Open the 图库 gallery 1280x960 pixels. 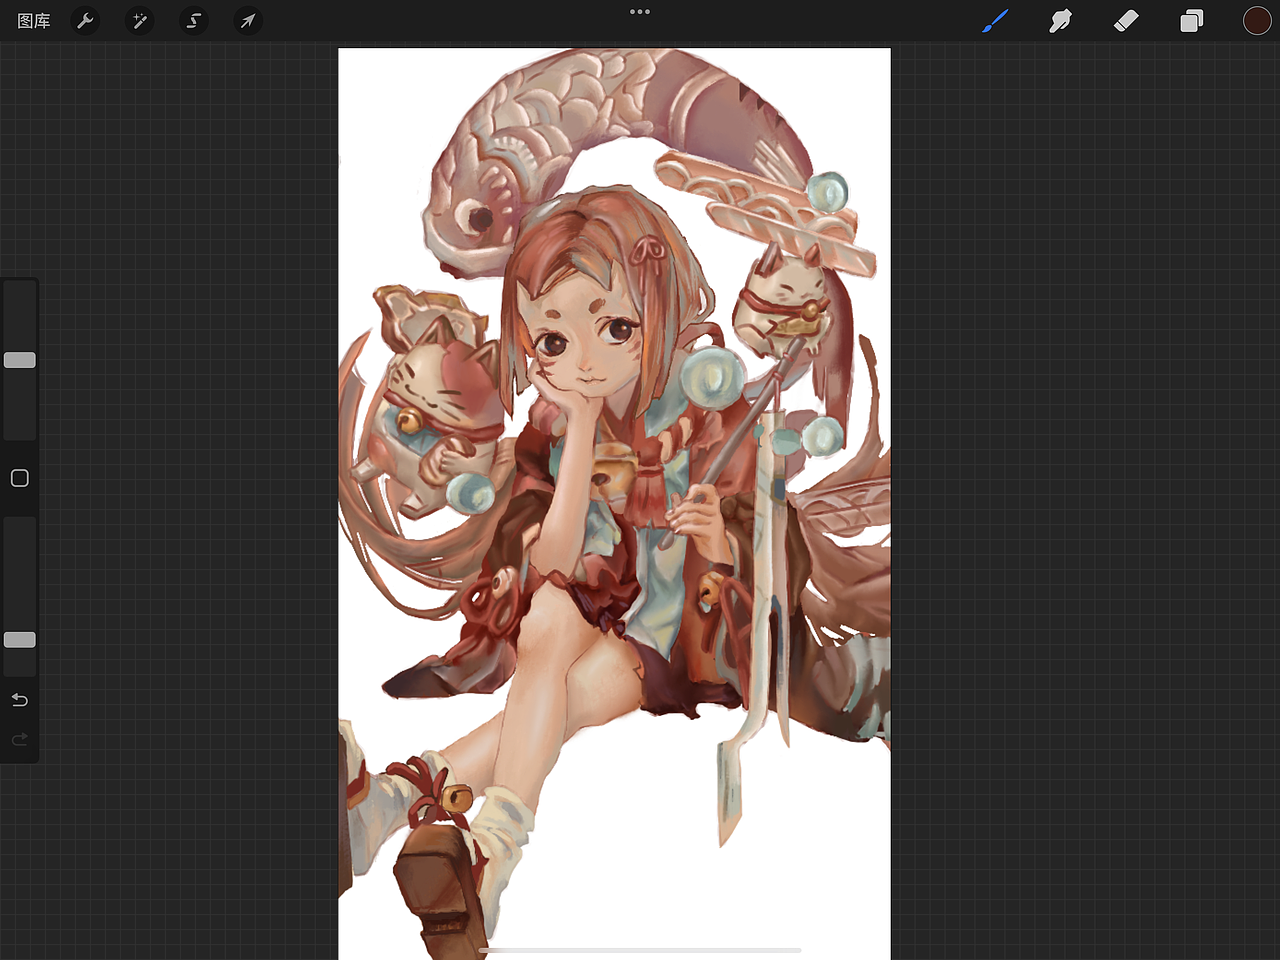click(x=34, y=21)
